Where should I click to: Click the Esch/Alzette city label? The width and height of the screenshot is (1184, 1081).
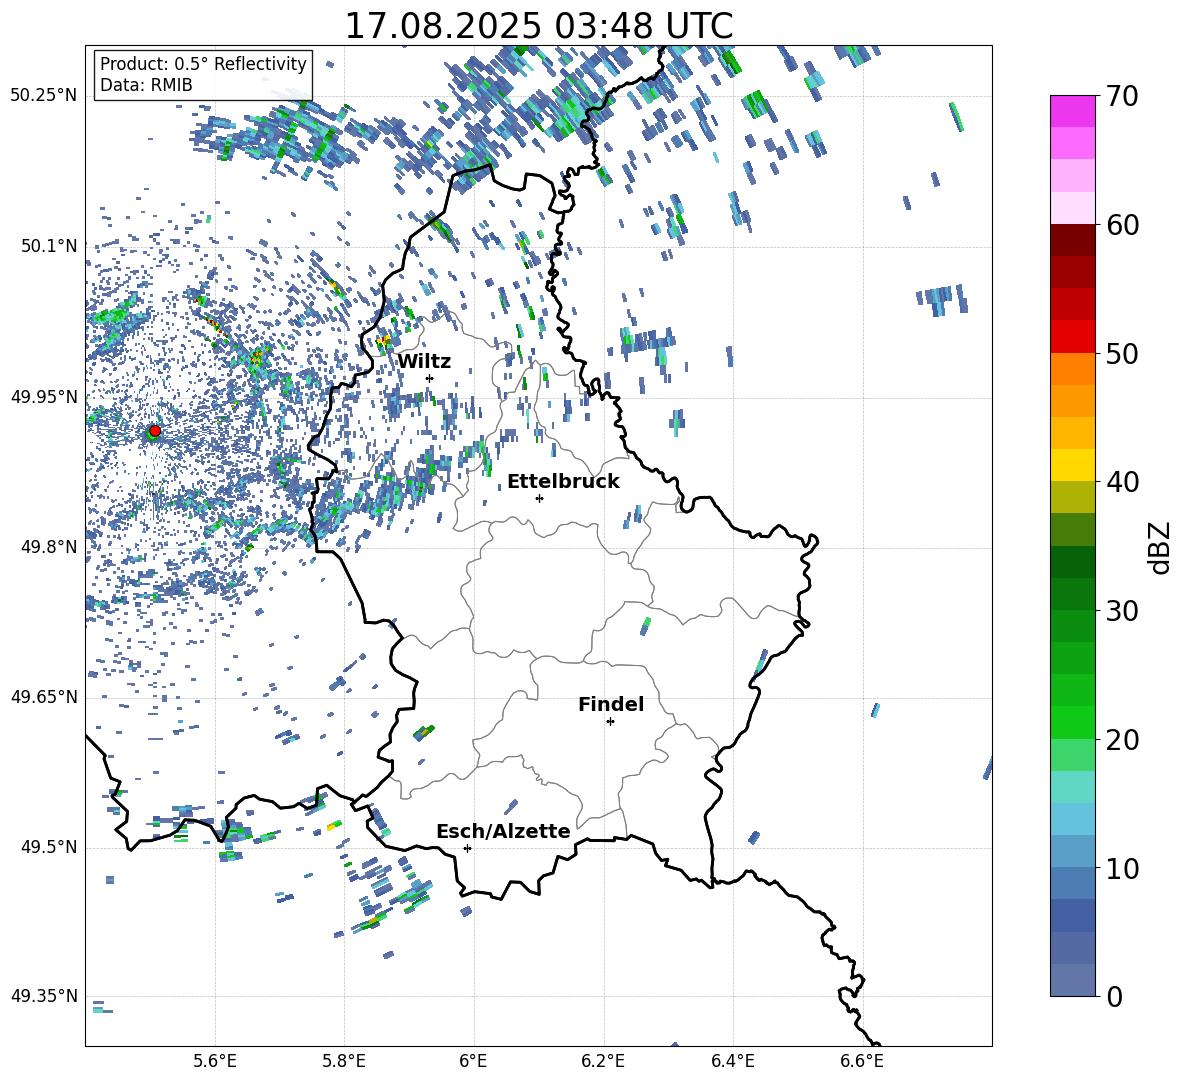click(x=504, y=832)
